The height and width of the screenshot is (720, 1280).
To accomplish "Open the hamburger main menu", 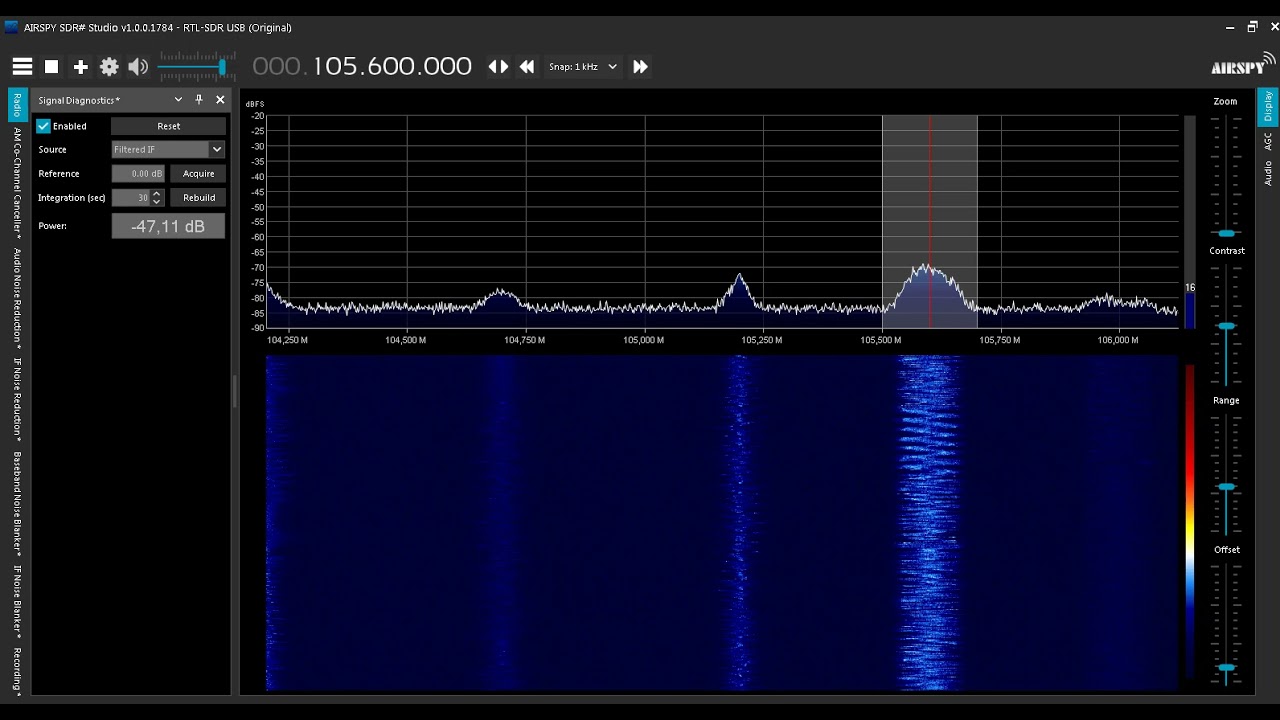I will [22, 67].
